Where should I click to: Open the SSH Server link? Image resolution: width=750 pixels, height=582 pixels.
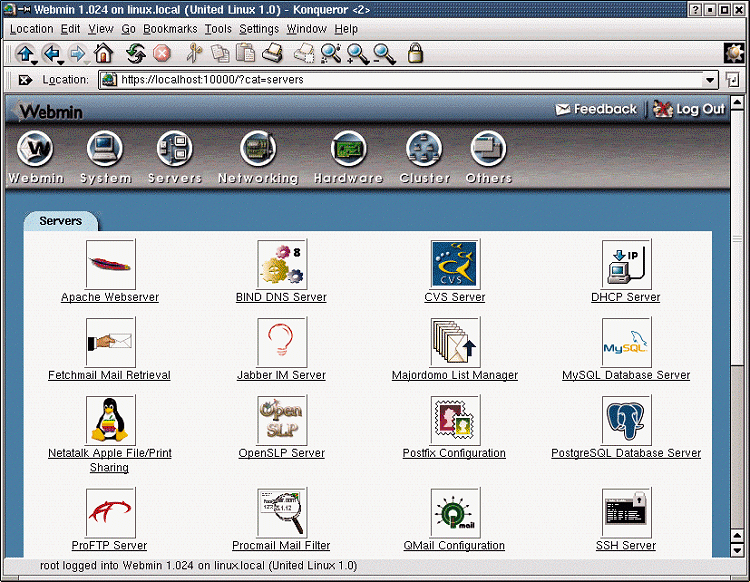(626, 545)
